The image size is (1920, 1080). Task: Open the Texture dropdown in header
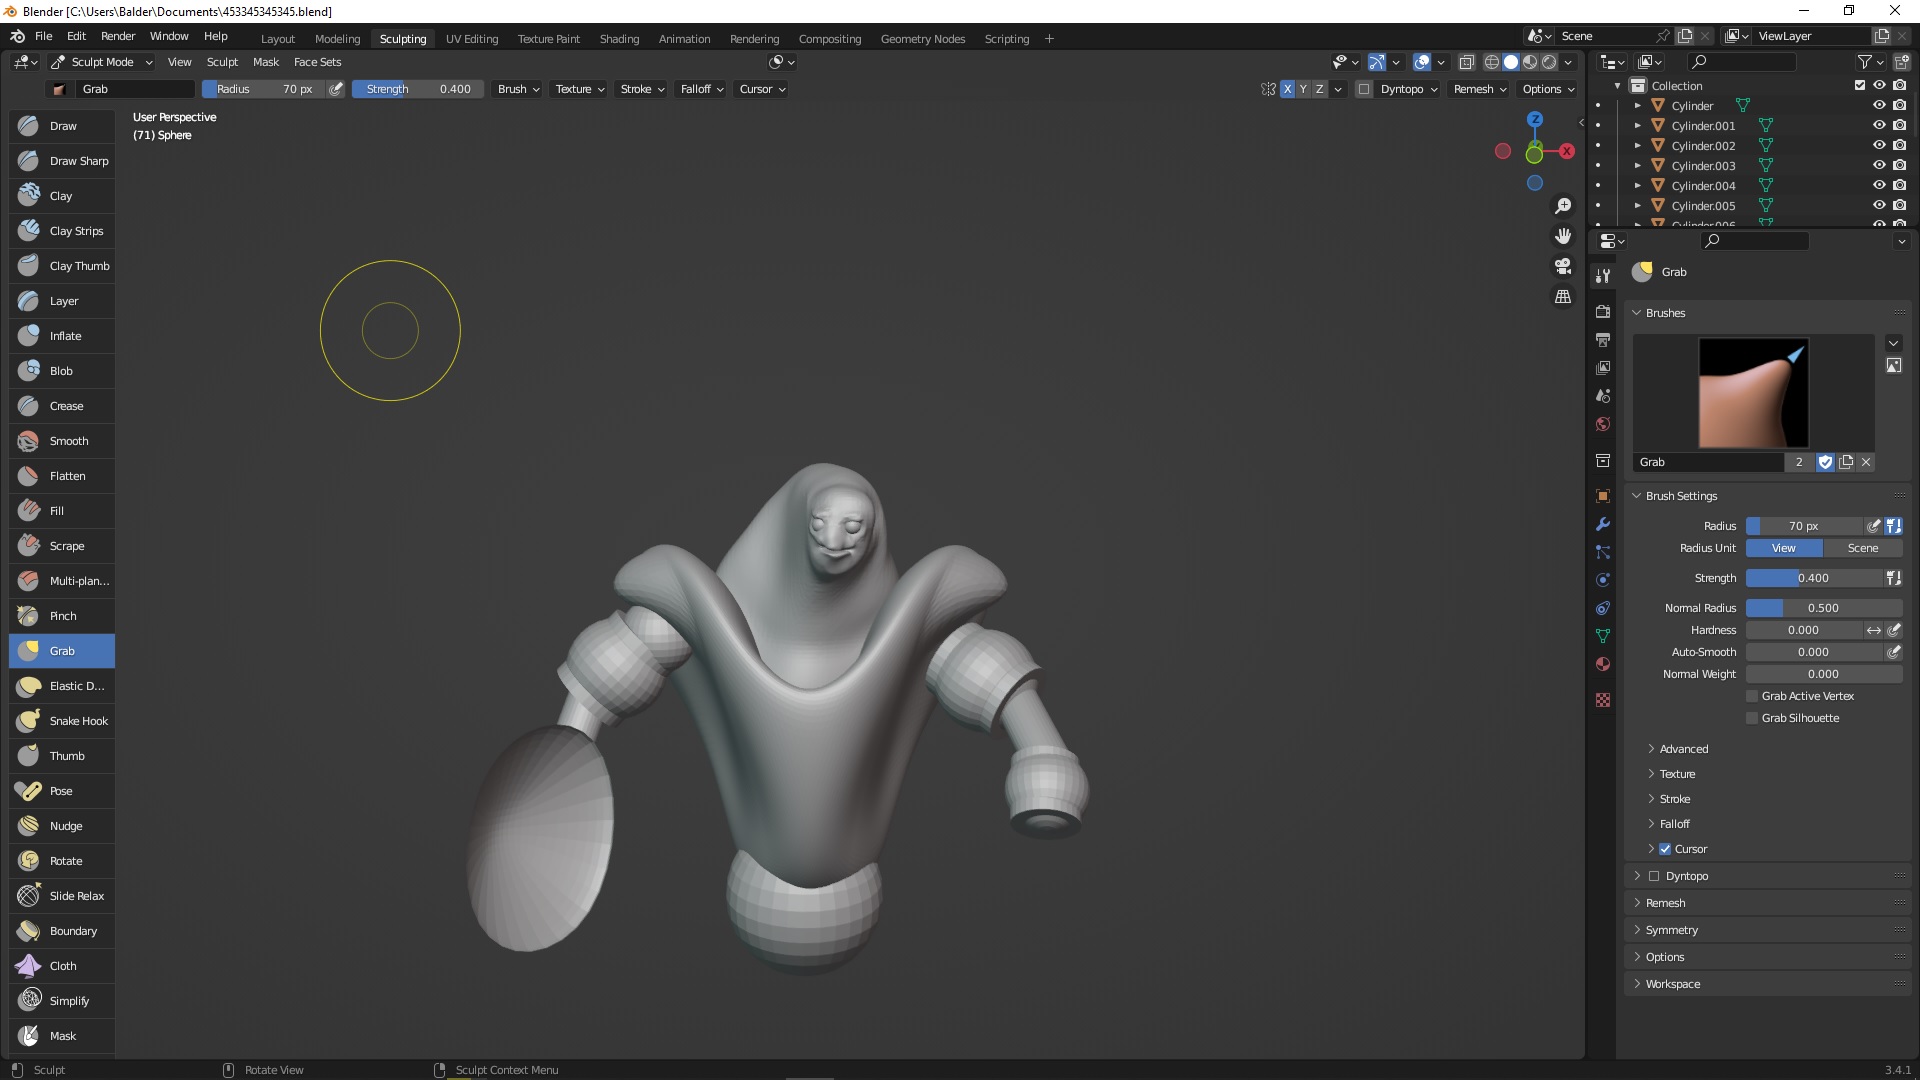click(x=580, y=89)
